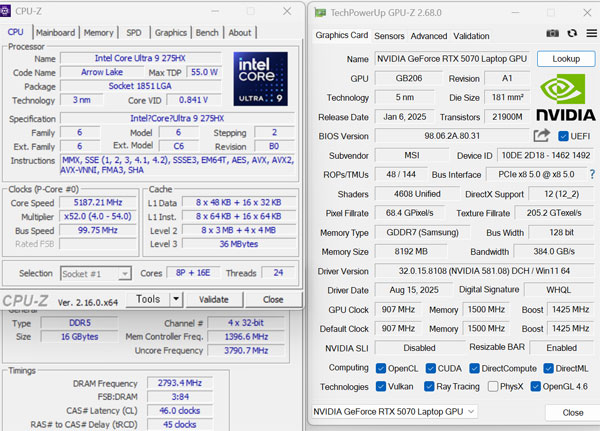Click the GPU-Z screenshot camera icon
The width and height of the screenshot is (600, 431).
click(552, 34)
